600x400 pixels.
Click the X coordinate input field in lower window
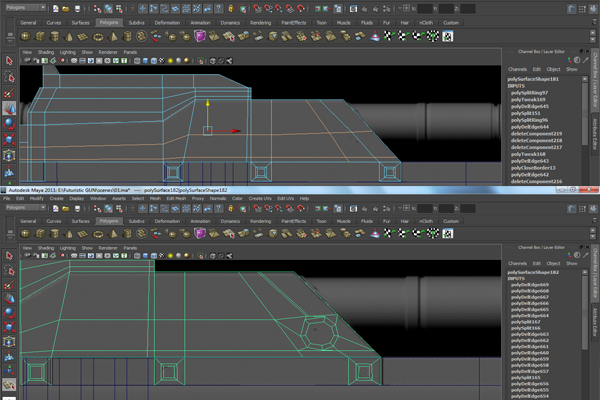click(x=424, y=208)
